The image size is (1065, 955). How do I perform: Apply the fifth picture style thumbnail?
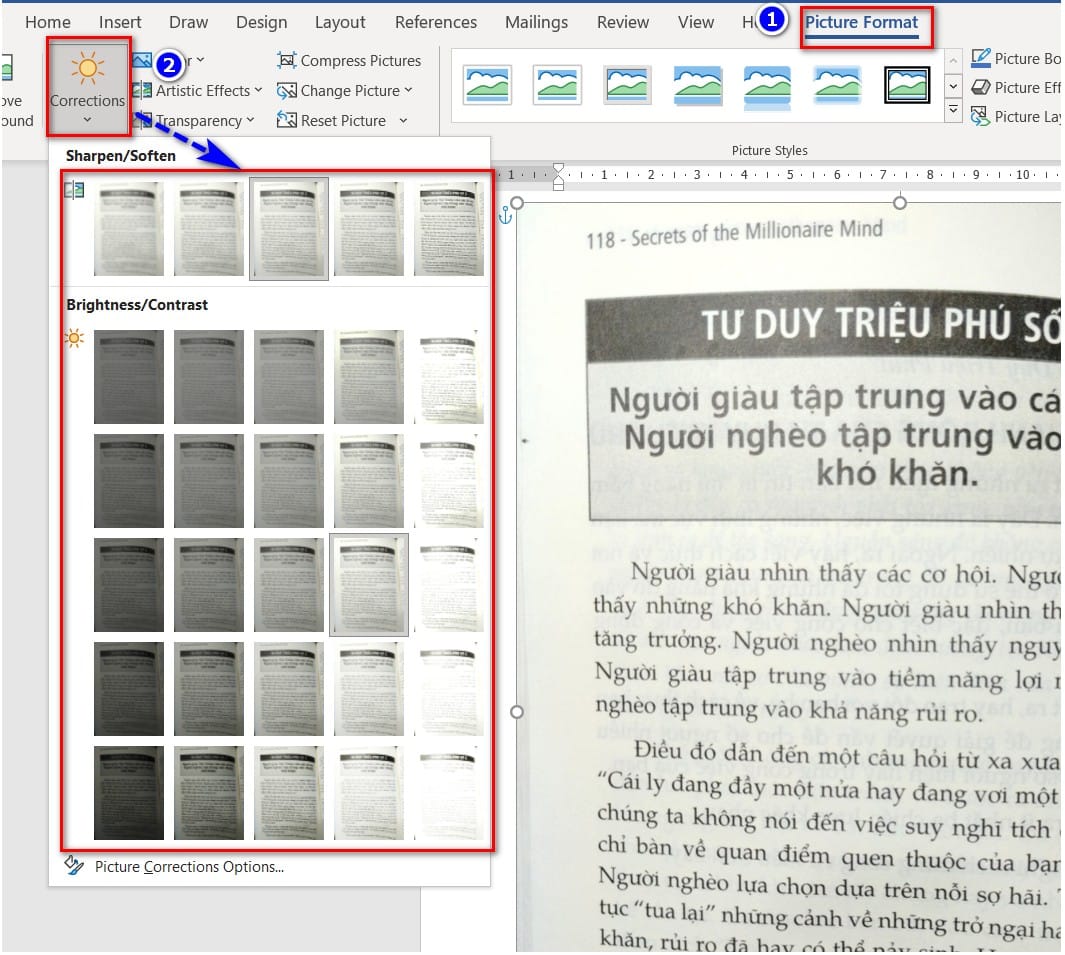point(768,86)
